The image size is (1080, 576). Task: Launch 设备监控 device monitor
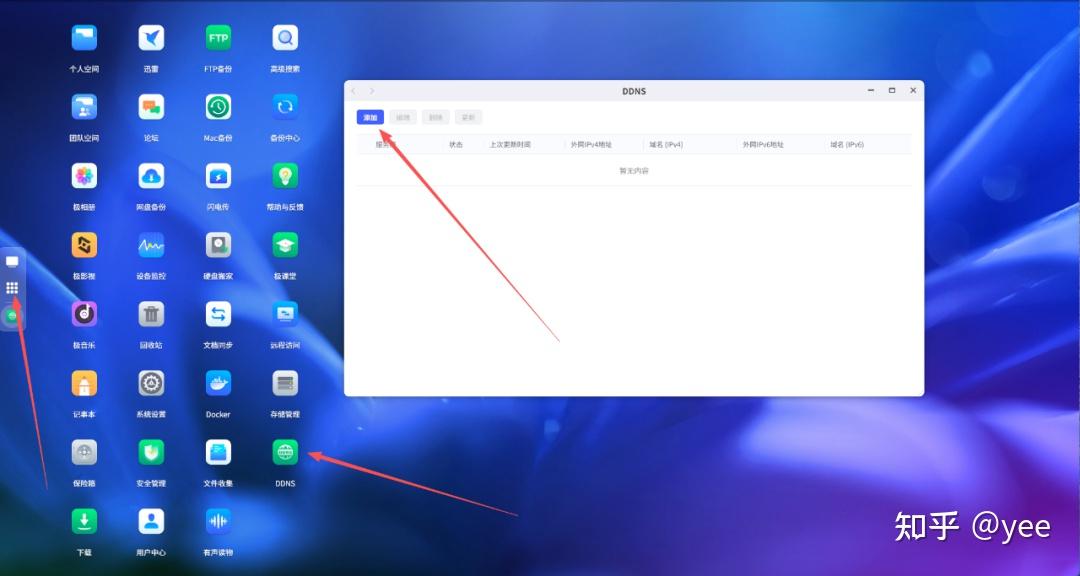tap(151, 246)
